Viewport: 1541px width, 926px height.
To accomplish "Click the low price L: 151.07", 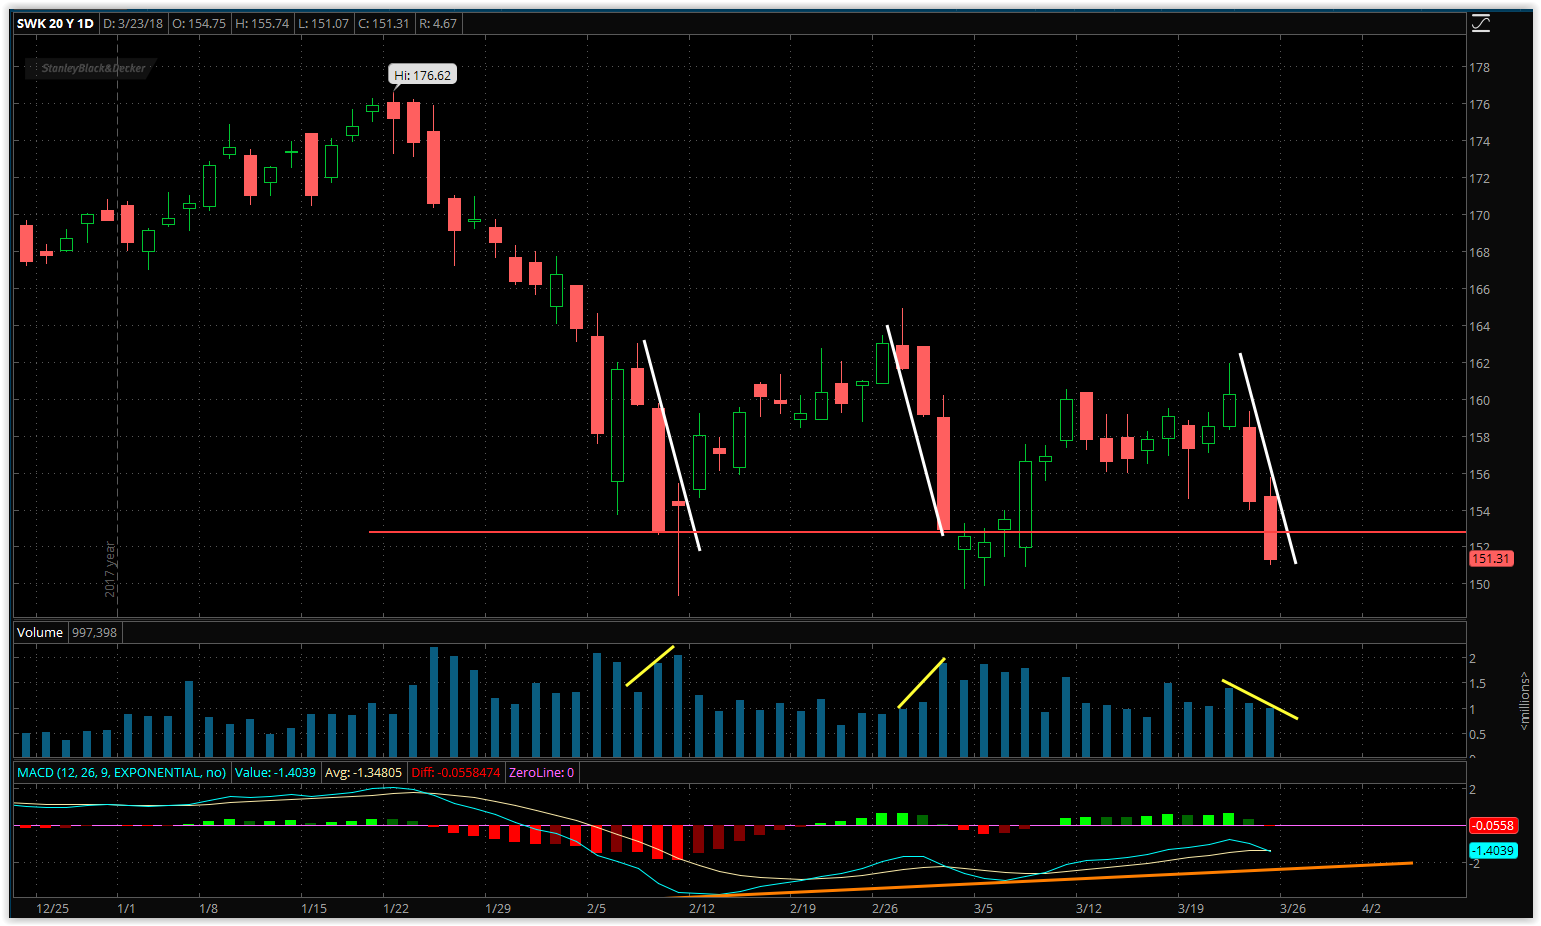I will click(x=324, y=23).
